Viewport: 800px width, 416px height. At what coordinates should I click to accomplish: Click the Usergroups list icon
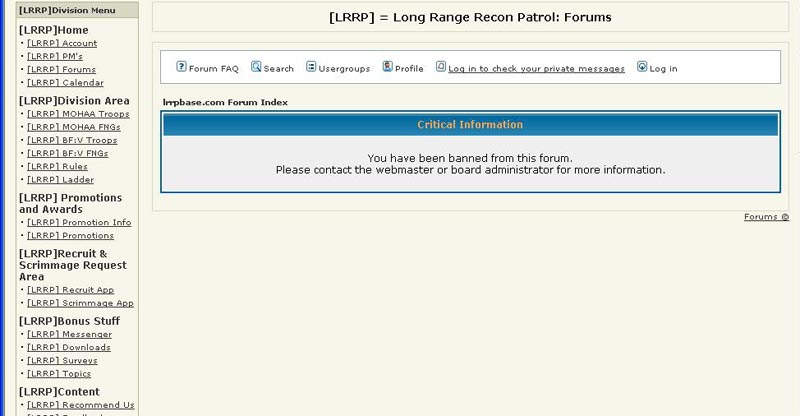[311, 66]
